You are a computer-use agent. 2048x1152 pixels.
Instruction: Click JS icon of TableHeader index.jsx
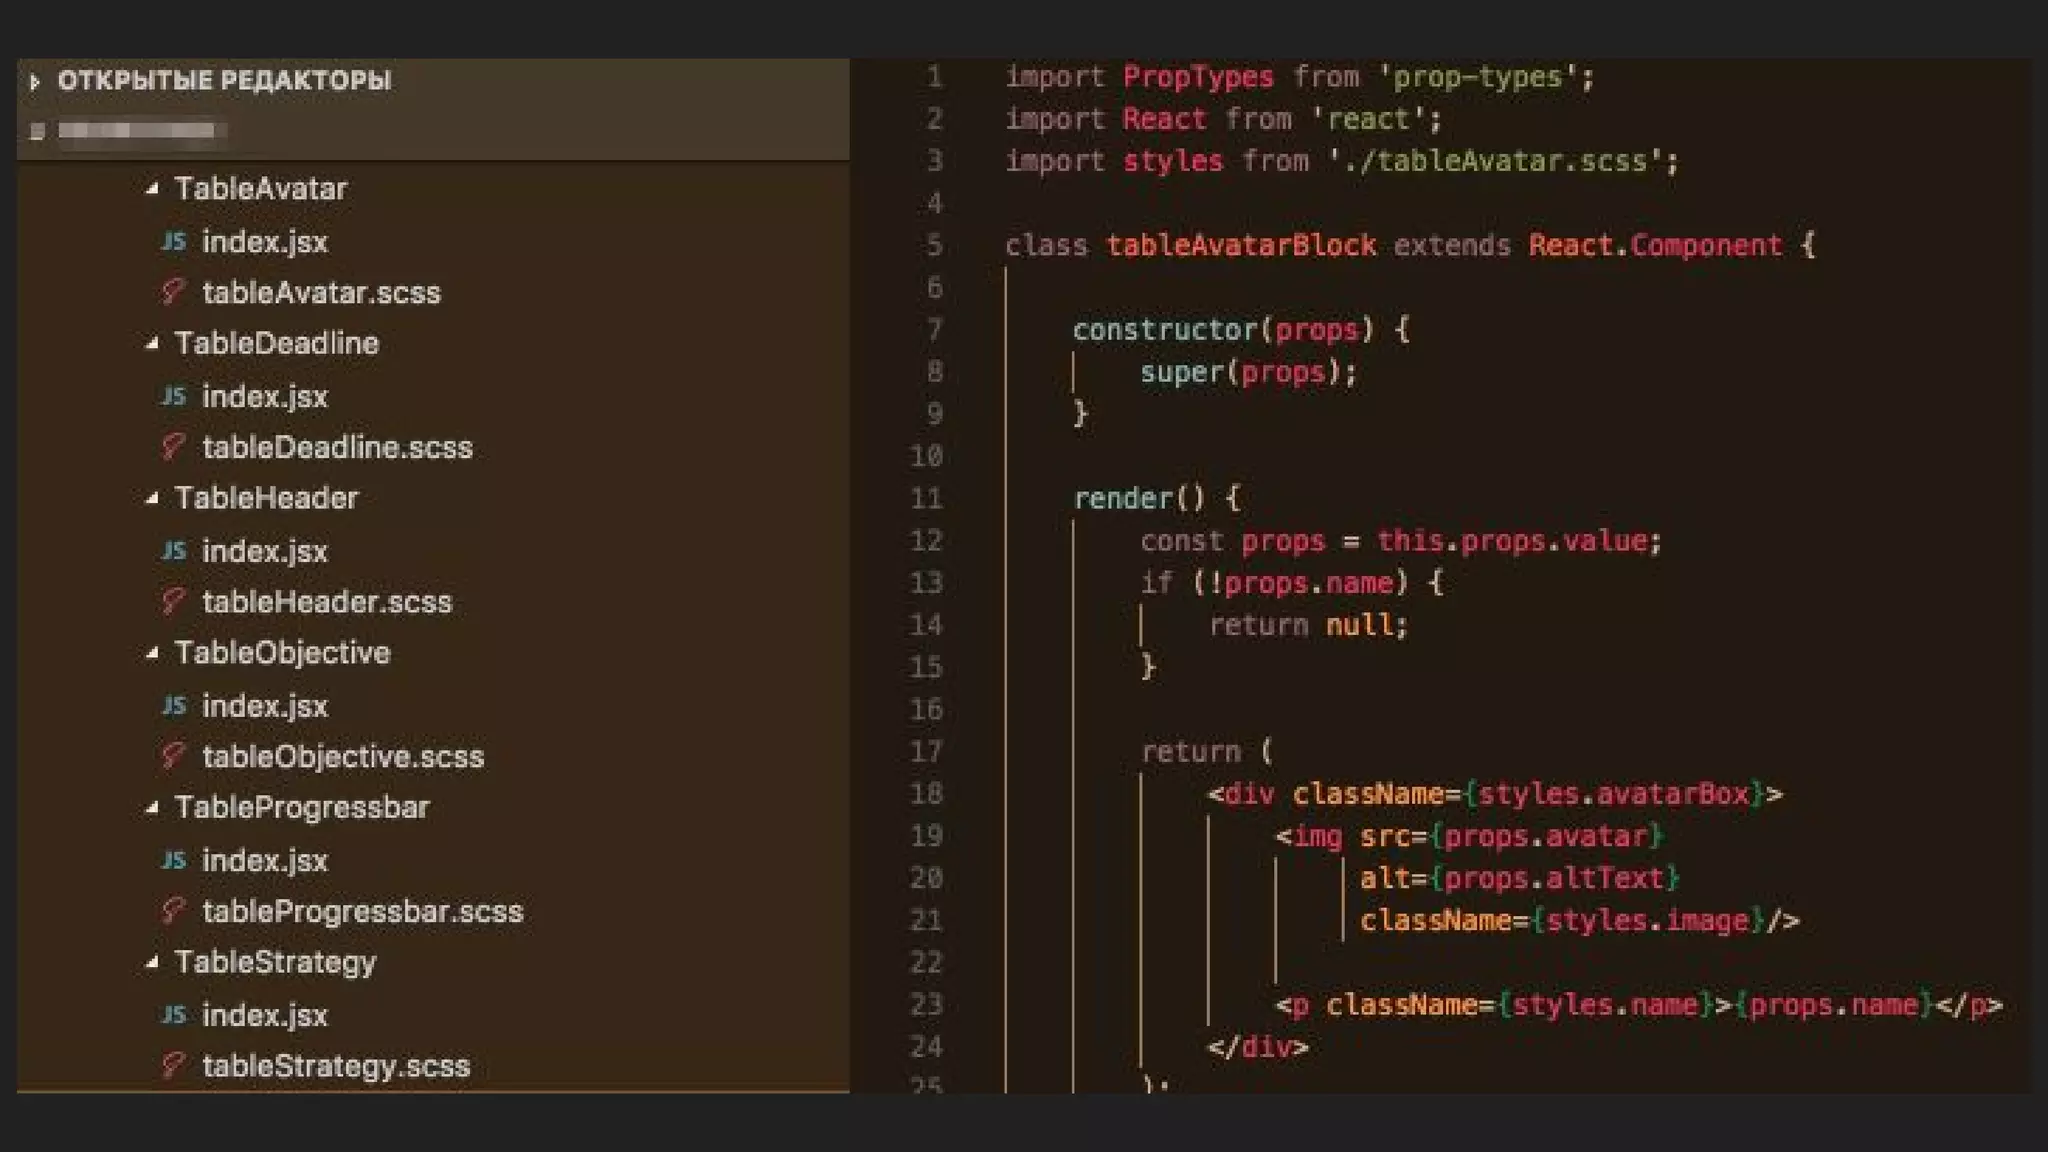point(174,551)
